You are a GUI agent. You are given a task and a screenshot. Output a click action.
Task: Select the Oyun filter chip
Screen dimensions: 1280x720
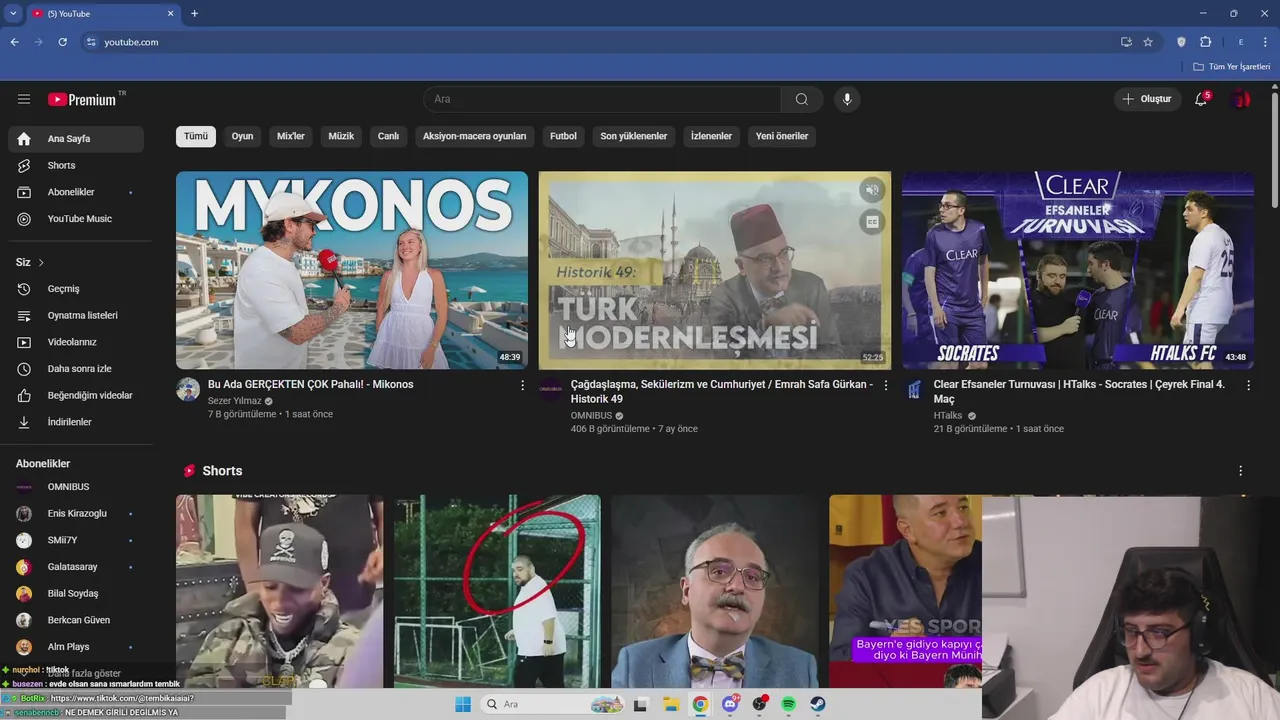click(x=242, y=136)
